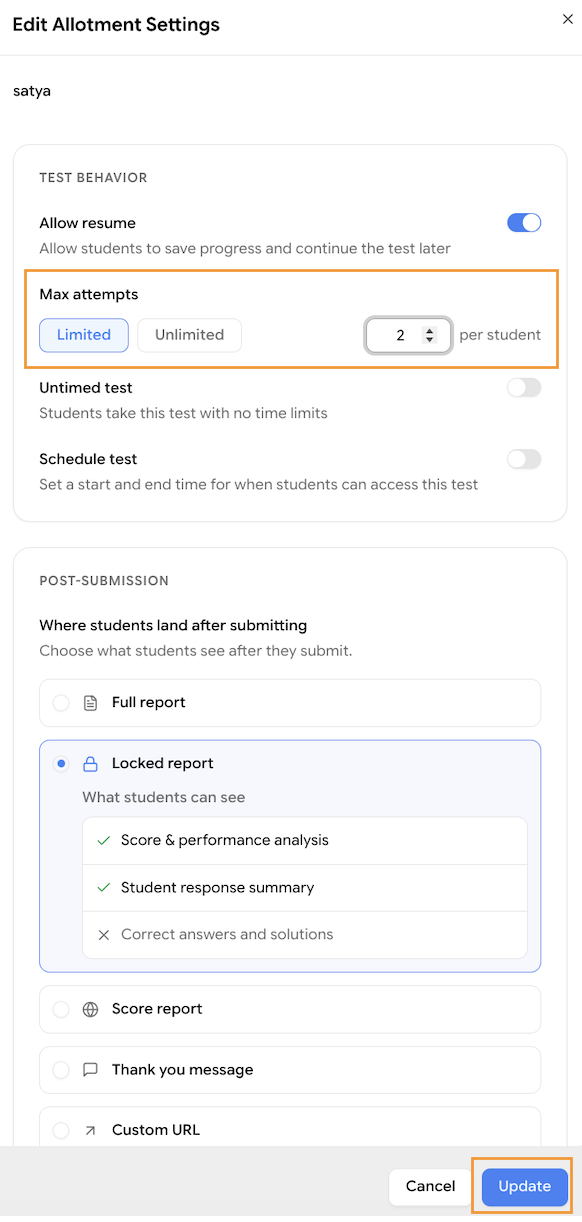
Task: Click the Full report document icon
Action: point(90,703)
